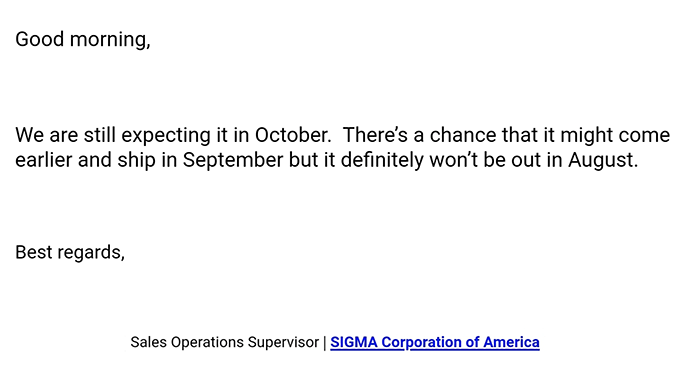This screenshot has width=700, height=371.
Task: Open the SIGMA Corporation of America link
Action: (435, 342)
